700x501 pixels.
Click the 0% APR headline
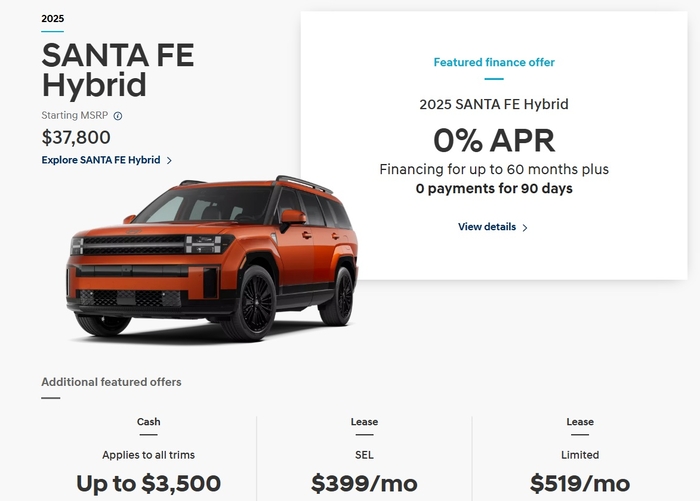tap(494, 140)
